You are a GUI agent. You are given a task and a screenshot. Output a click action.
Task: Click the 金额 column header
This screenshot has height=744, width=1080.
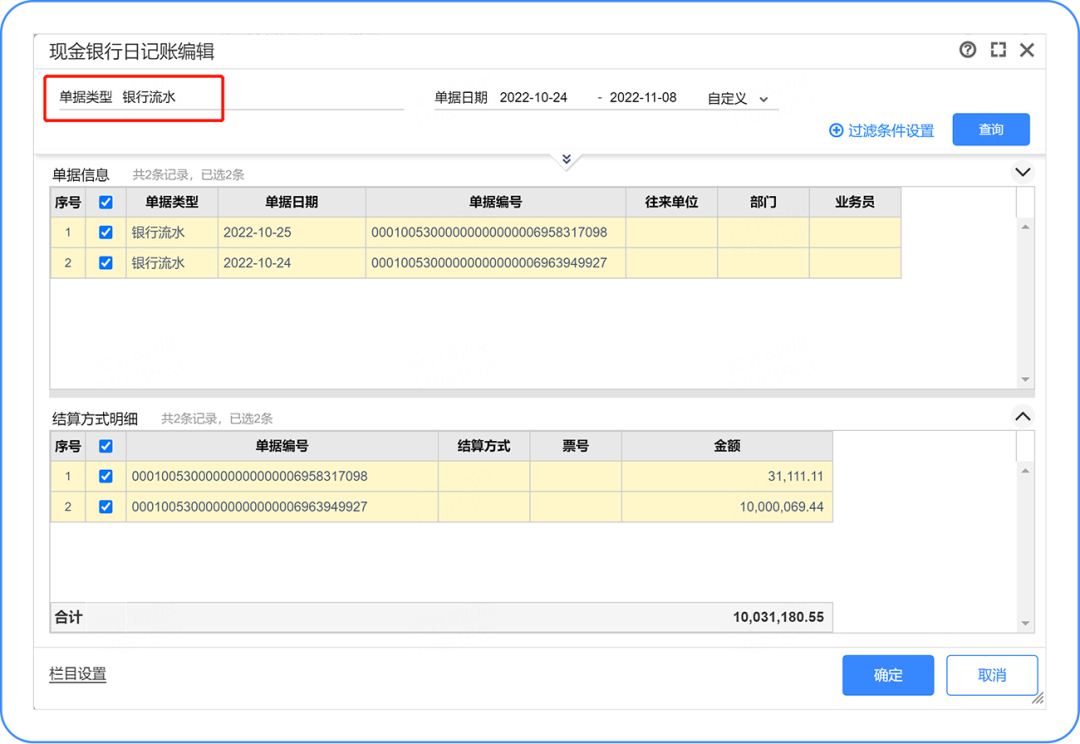click(x=726, y=446)
